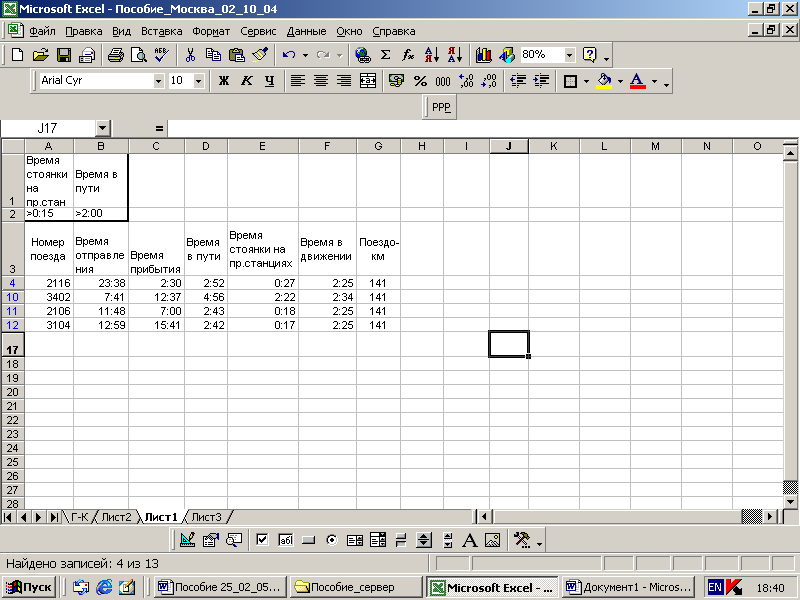Click the Format Painter brush icon
This screenshot has width=800, height=600.
(x=260, y=55)
